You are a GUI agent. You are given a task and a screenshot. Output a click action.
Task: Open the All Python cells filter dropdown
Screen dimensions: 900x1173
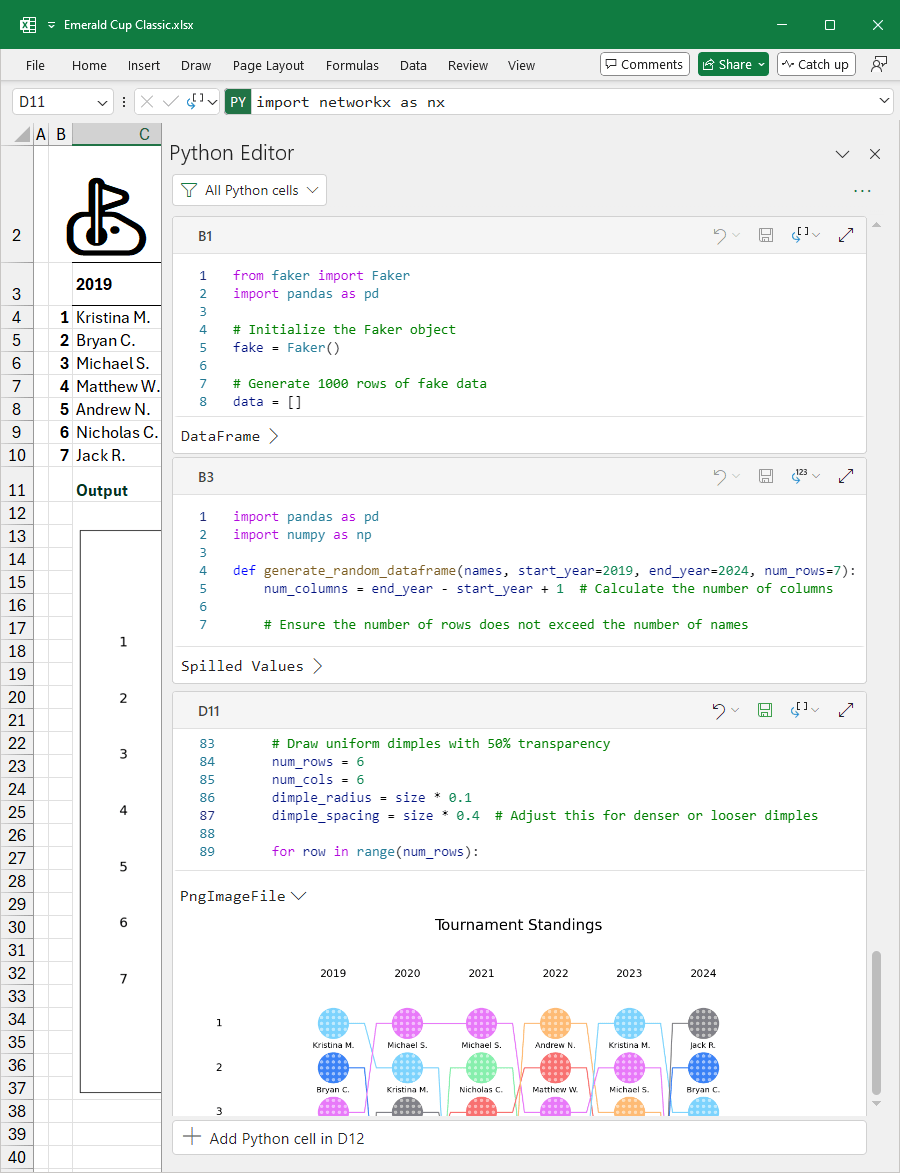249,189
